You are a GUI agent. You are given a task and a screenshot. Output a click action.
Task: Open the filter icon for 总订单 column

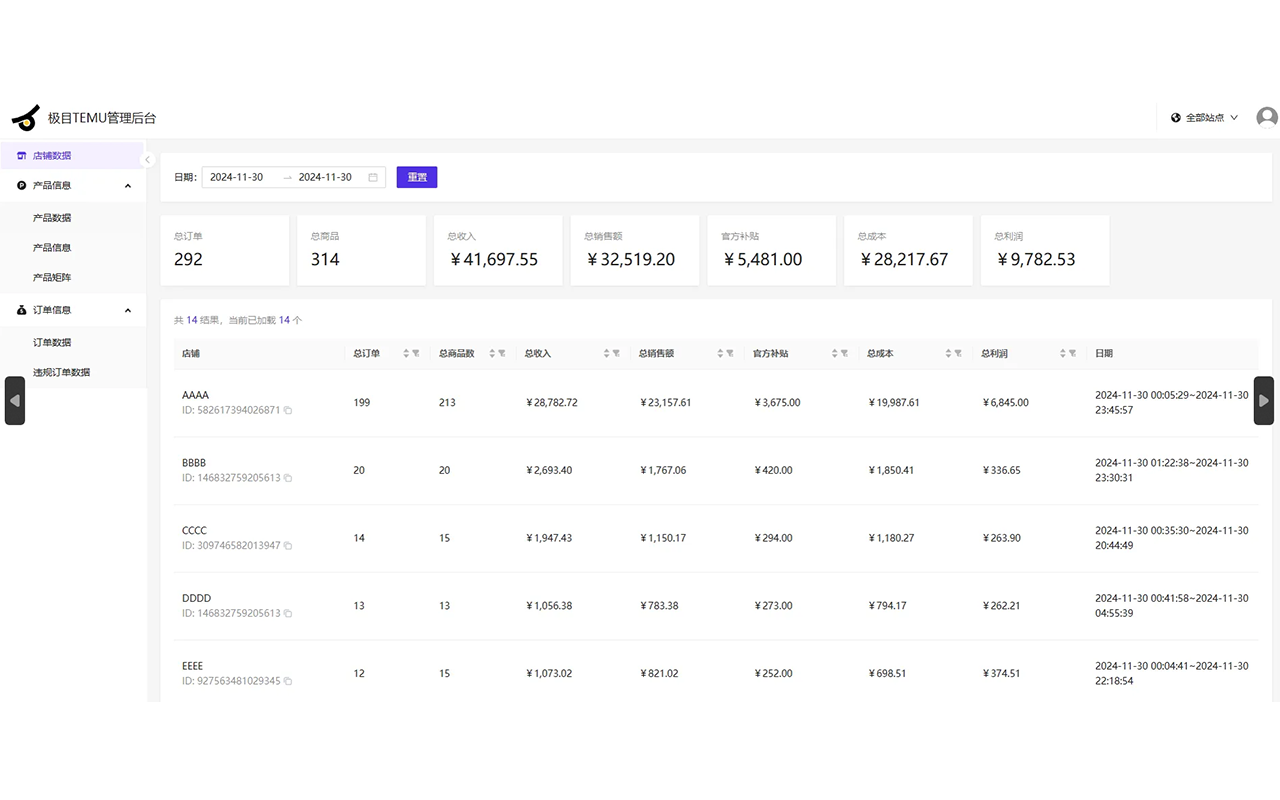416,353
